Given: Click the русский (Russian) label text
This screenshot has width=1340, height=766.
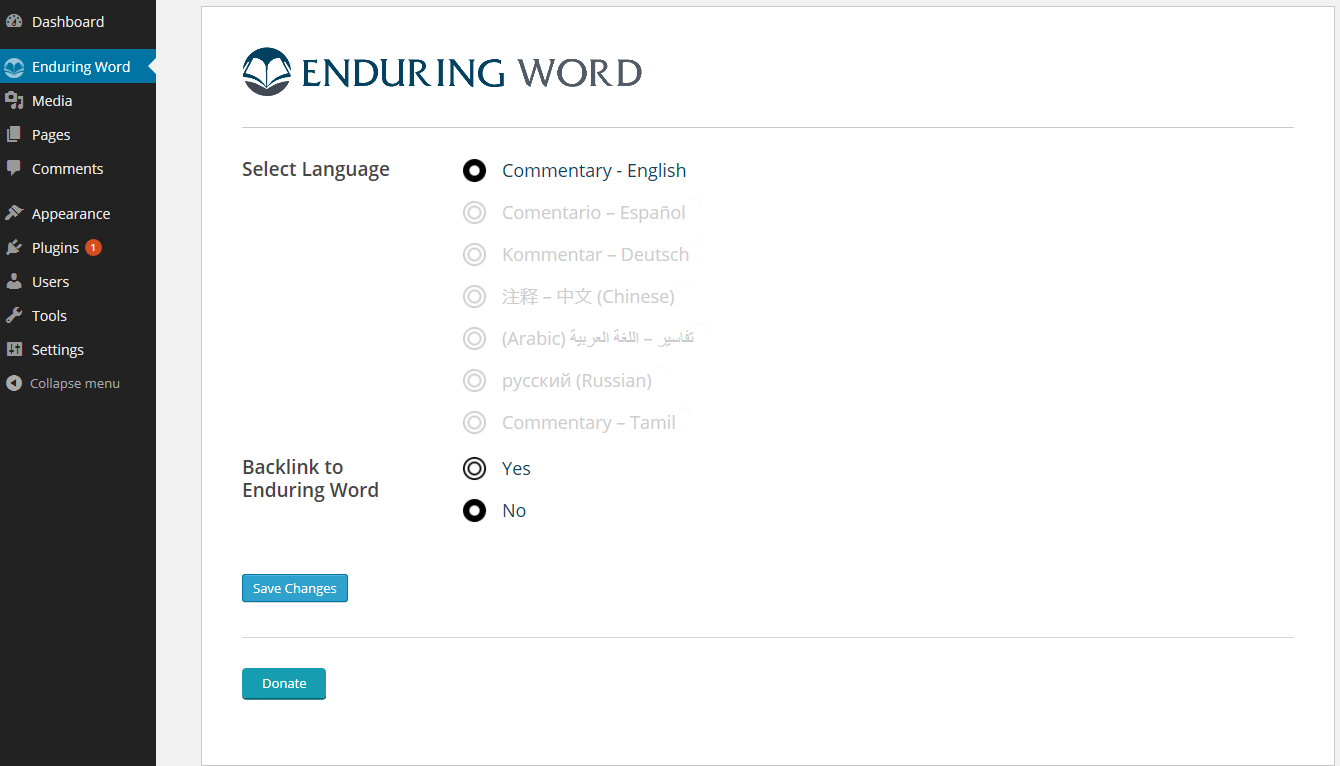Looking at the screenshot, I should (x=577, y=381).
